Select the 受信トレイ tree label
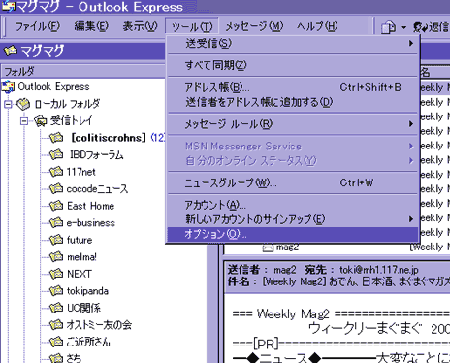450x363 pixels. coord(71,121)
